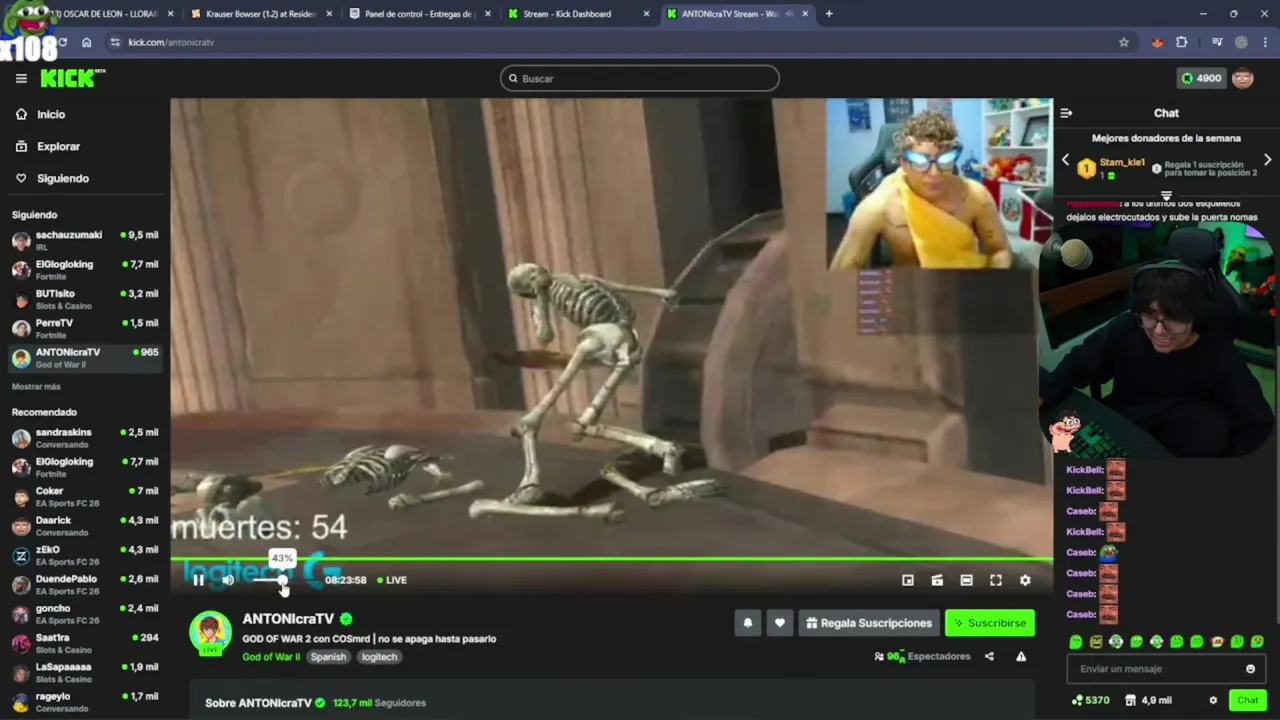Toggle clip creation icon in player
Viewport: 1280px width, 720px height.
pos(937,580)
